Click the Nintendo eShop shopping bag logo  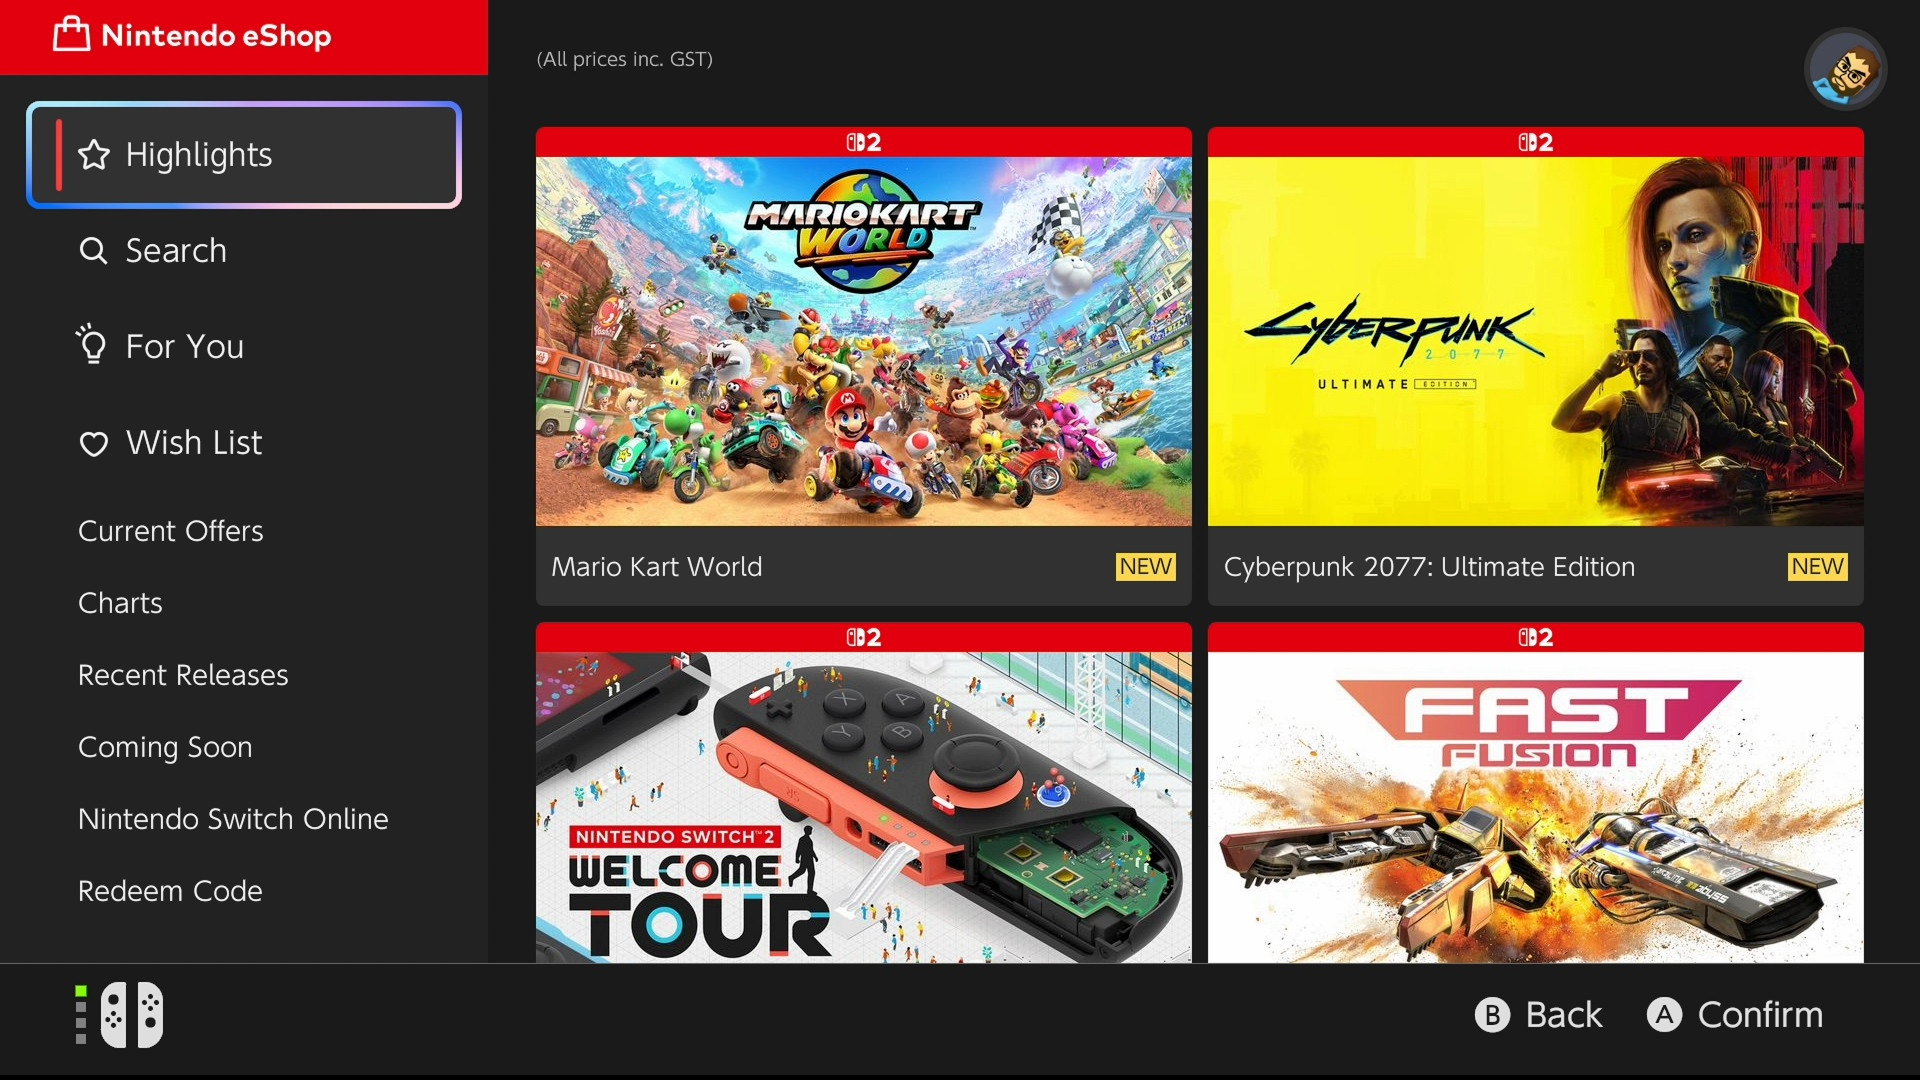[x=71, y=35]
